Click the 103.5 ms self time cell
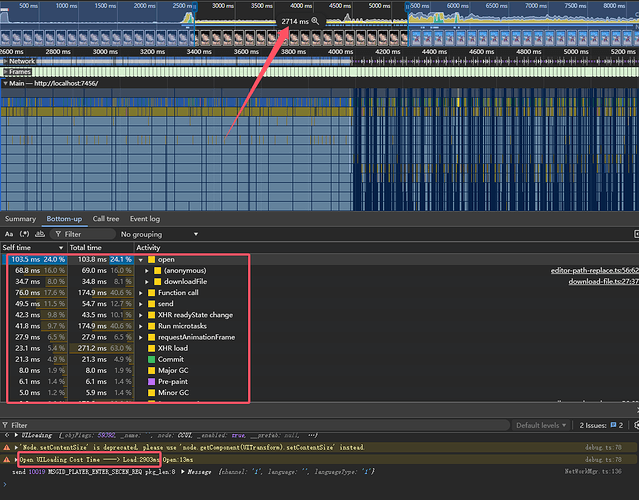Viewport: 639px width, 500px height. 34,260
